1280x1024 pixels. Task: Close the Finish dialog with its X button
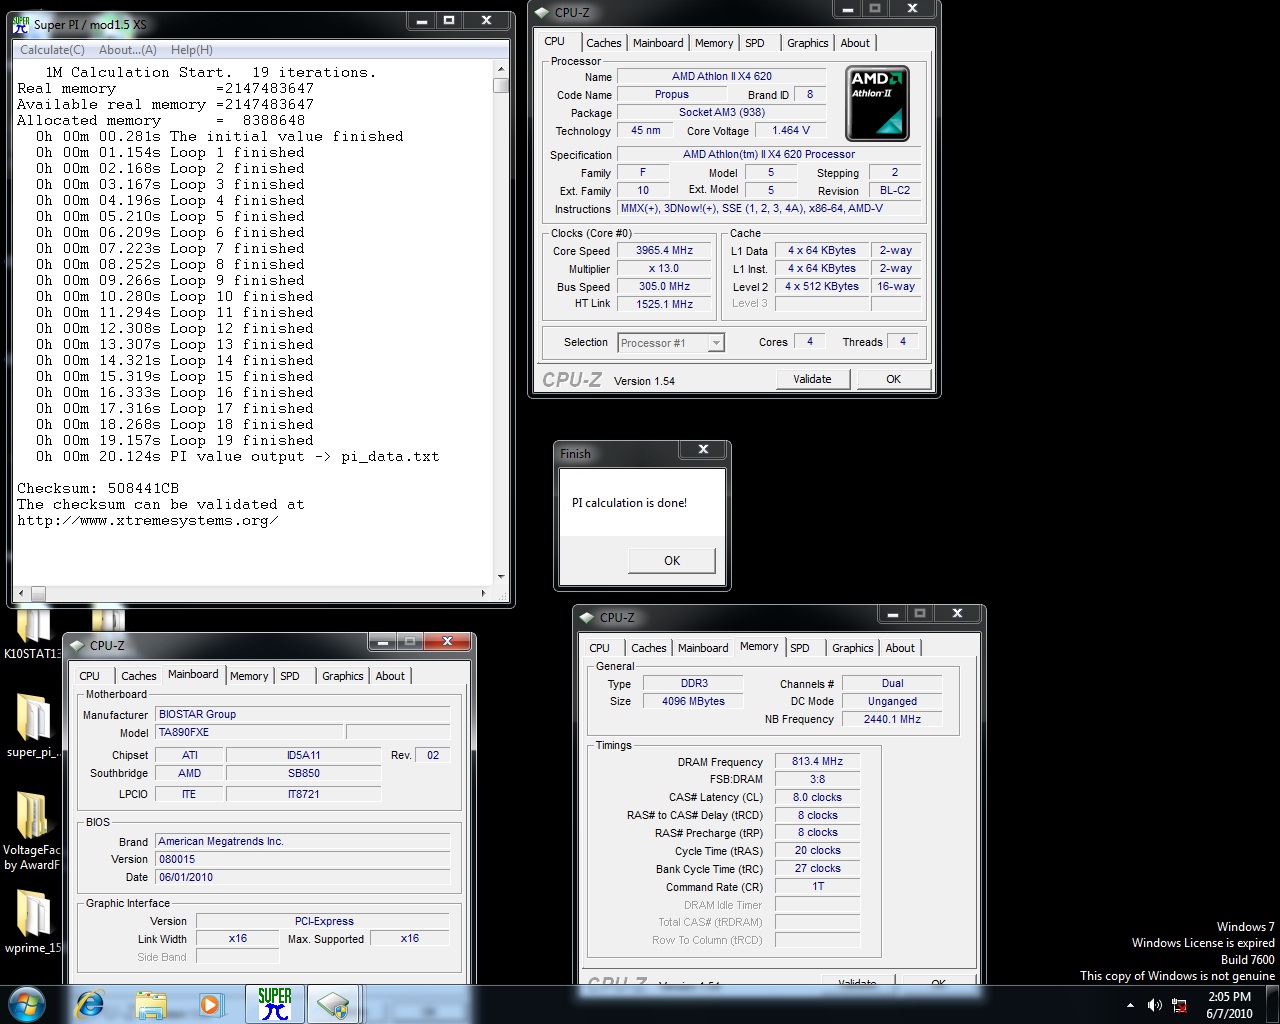(703, 450)
